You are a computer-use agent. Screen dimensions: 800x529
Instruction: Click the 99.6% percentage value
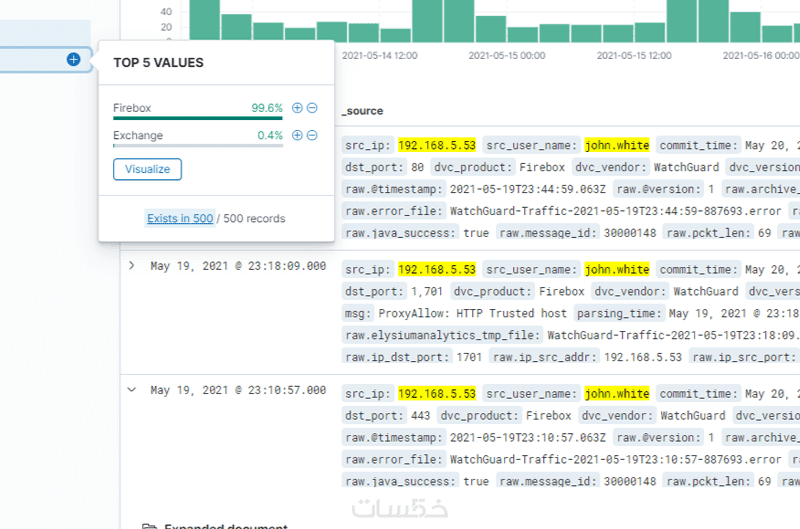267,108
